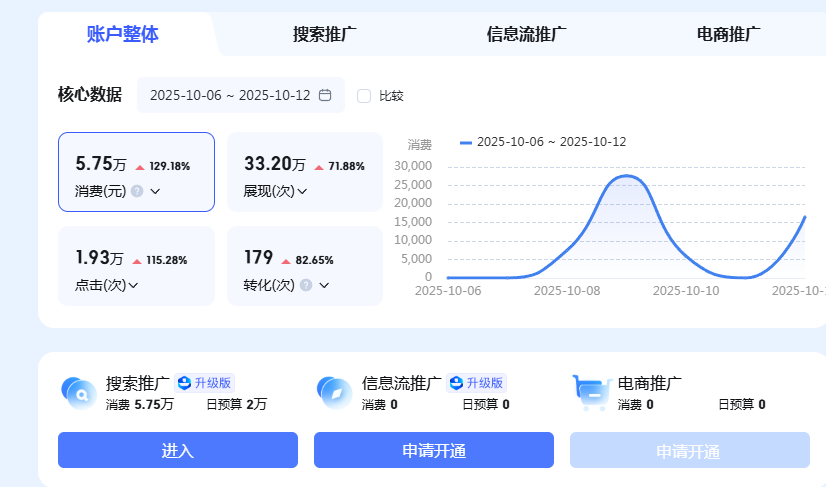
Task: Expand the 点击(次) metric dropdown arrow
Action: tap(133, 285)
